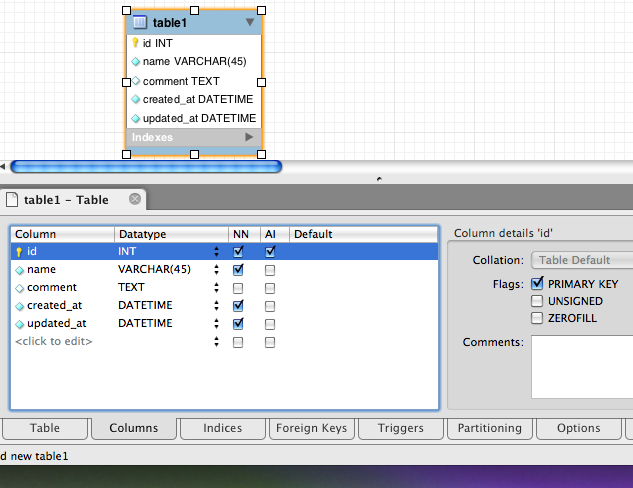Expand the Indexes section in diagram
Image resolution: width=633 pixels, height=488 pixels.
pyautogui.click(x=249, y=137)
